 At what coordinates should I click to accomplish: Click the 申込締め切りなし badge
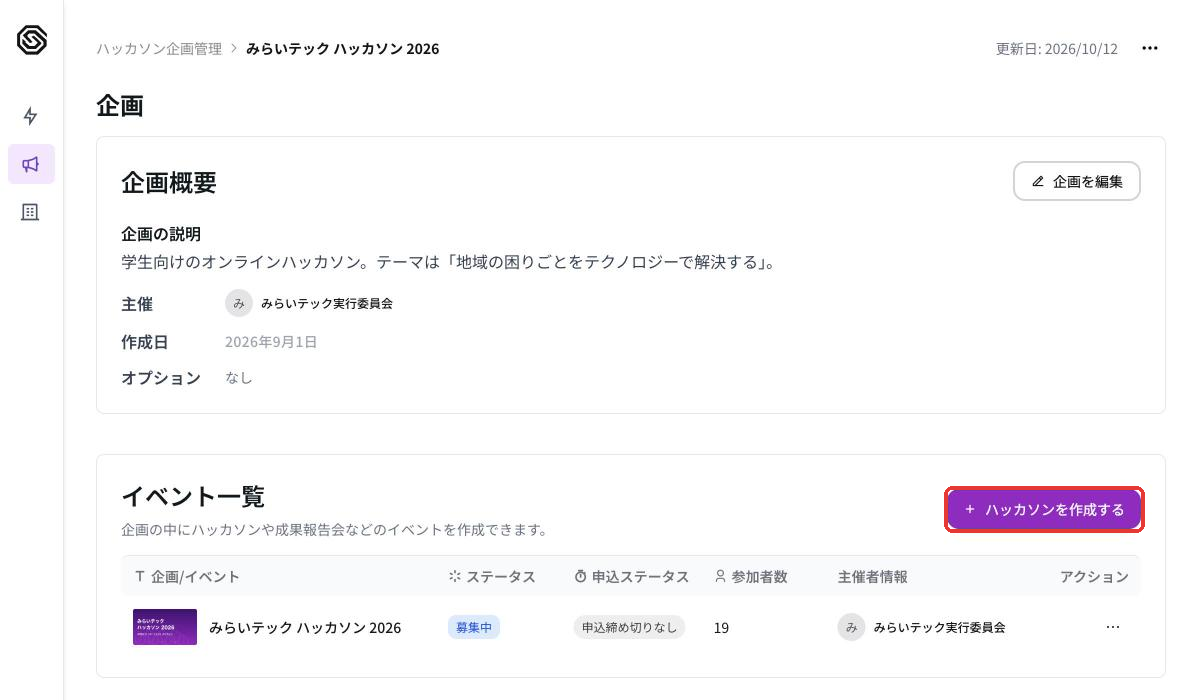(630, 627)
